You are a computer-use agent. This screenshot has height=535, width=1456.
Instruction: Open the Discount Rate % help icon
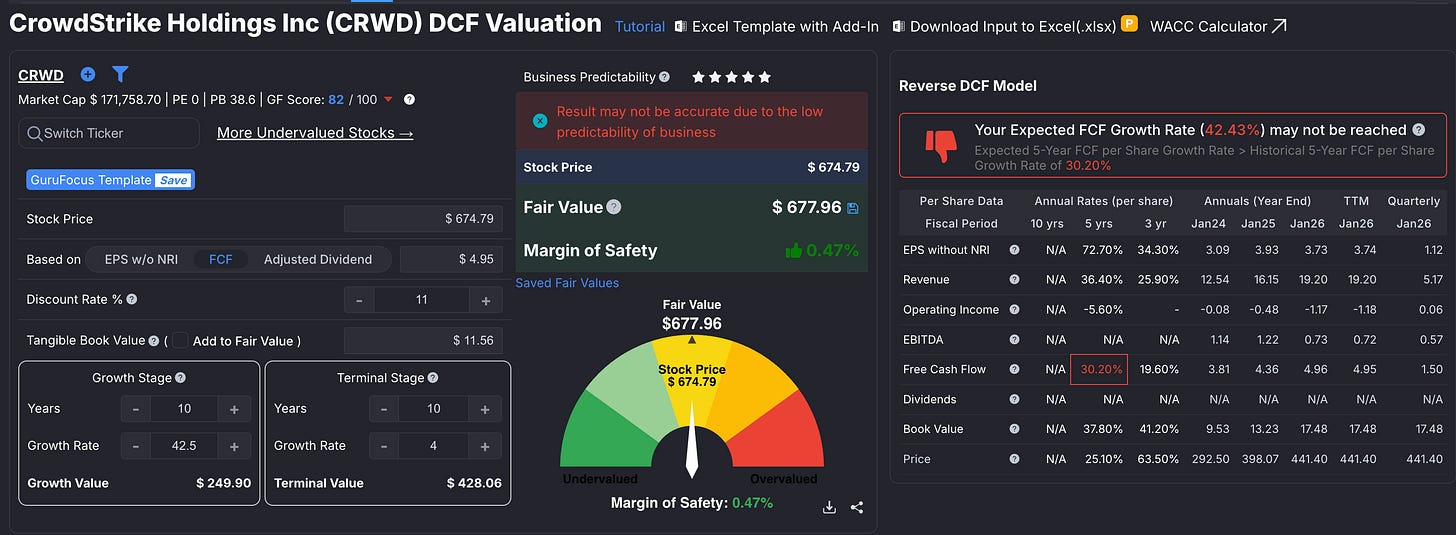pyautogui.click(x=132, y=299)
